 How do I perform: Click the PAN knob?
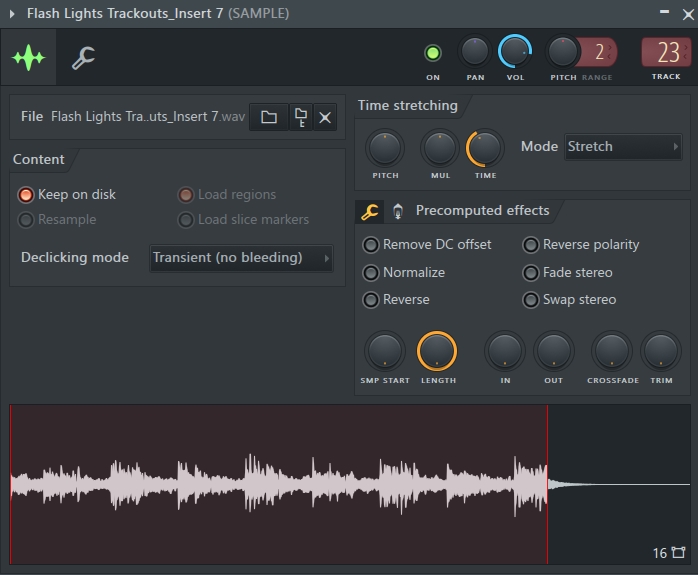[475, 52]
